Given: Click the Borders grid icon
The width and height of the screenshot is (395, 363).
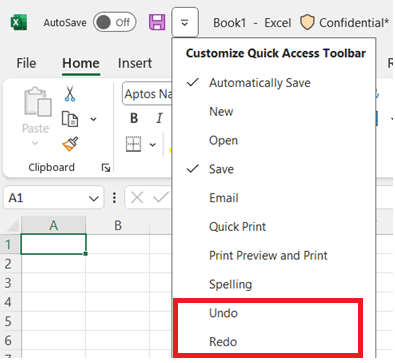Looking at the screenshot, I should click(x=133, y=144).
